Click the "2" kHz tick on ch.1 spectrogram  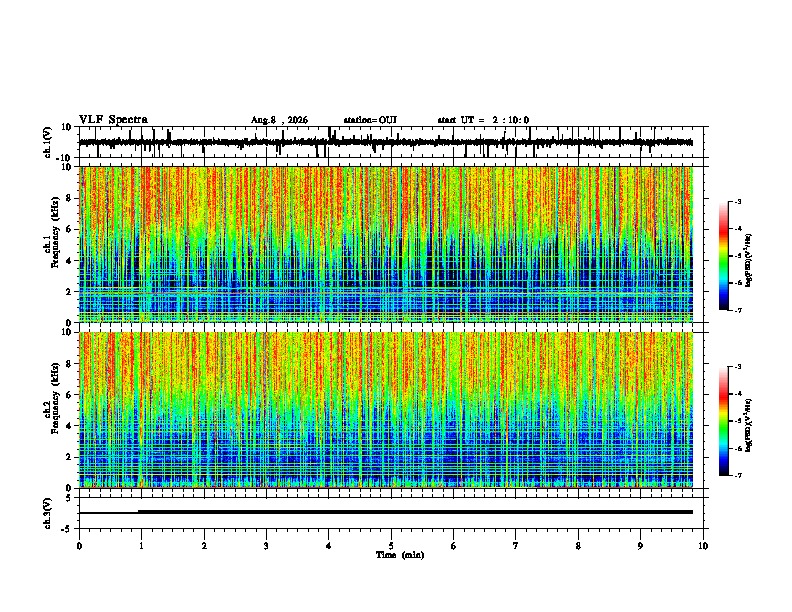[69, 292]
